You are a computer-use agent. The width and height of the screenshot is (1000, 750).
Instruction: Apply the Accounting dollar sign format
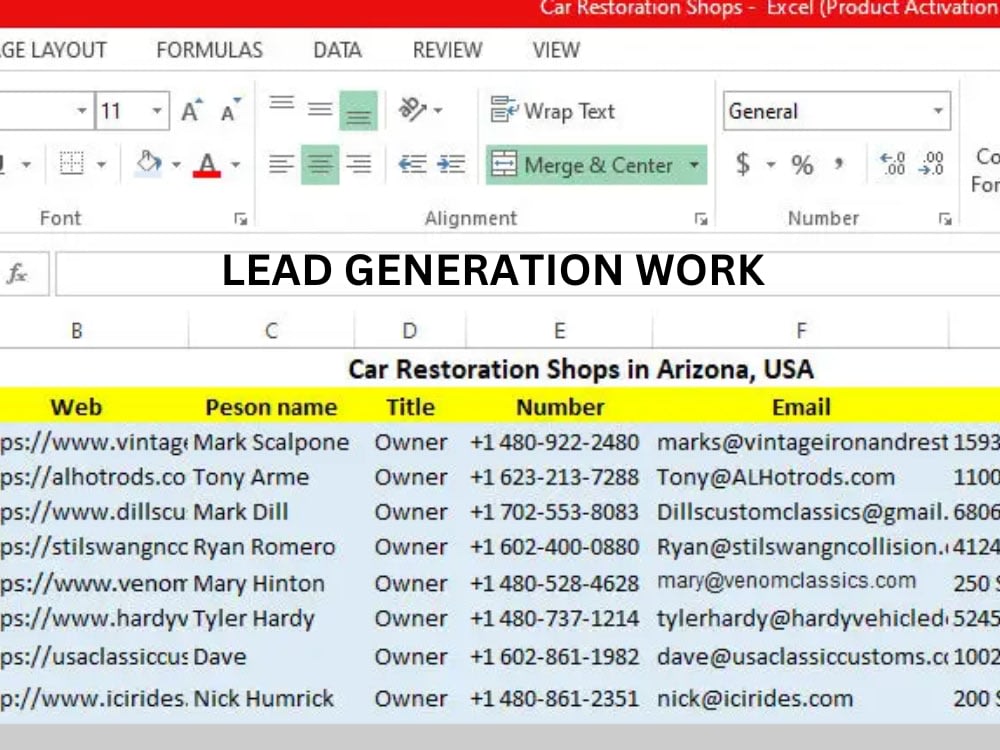click(x=741, y=164)
